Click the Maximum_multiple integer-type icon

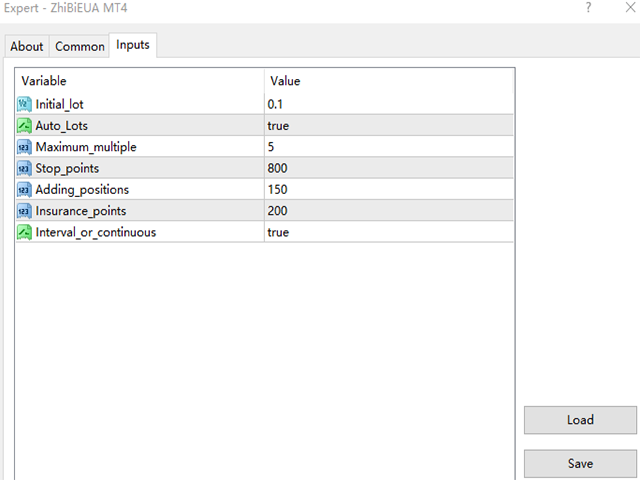(x=24, y=147)
